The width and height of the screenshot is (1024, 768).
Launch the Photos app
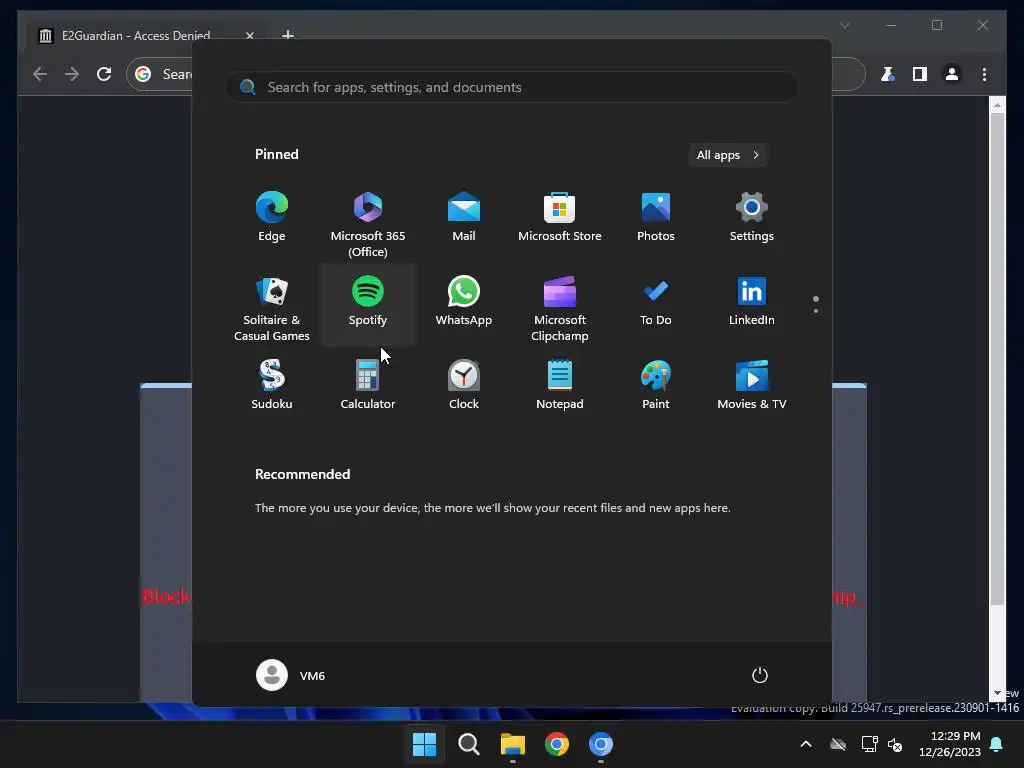656,217
